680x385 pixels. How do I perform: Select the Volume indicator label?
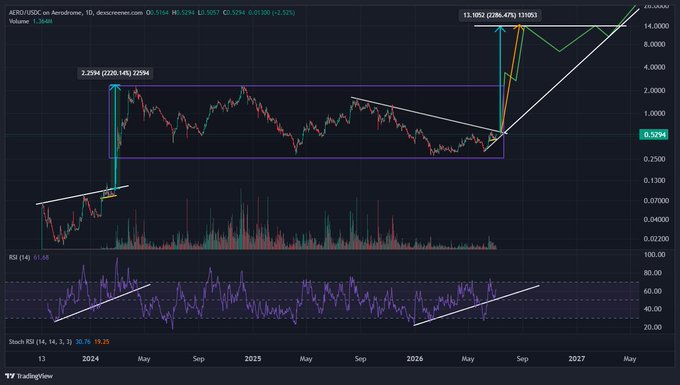[19, 21]
